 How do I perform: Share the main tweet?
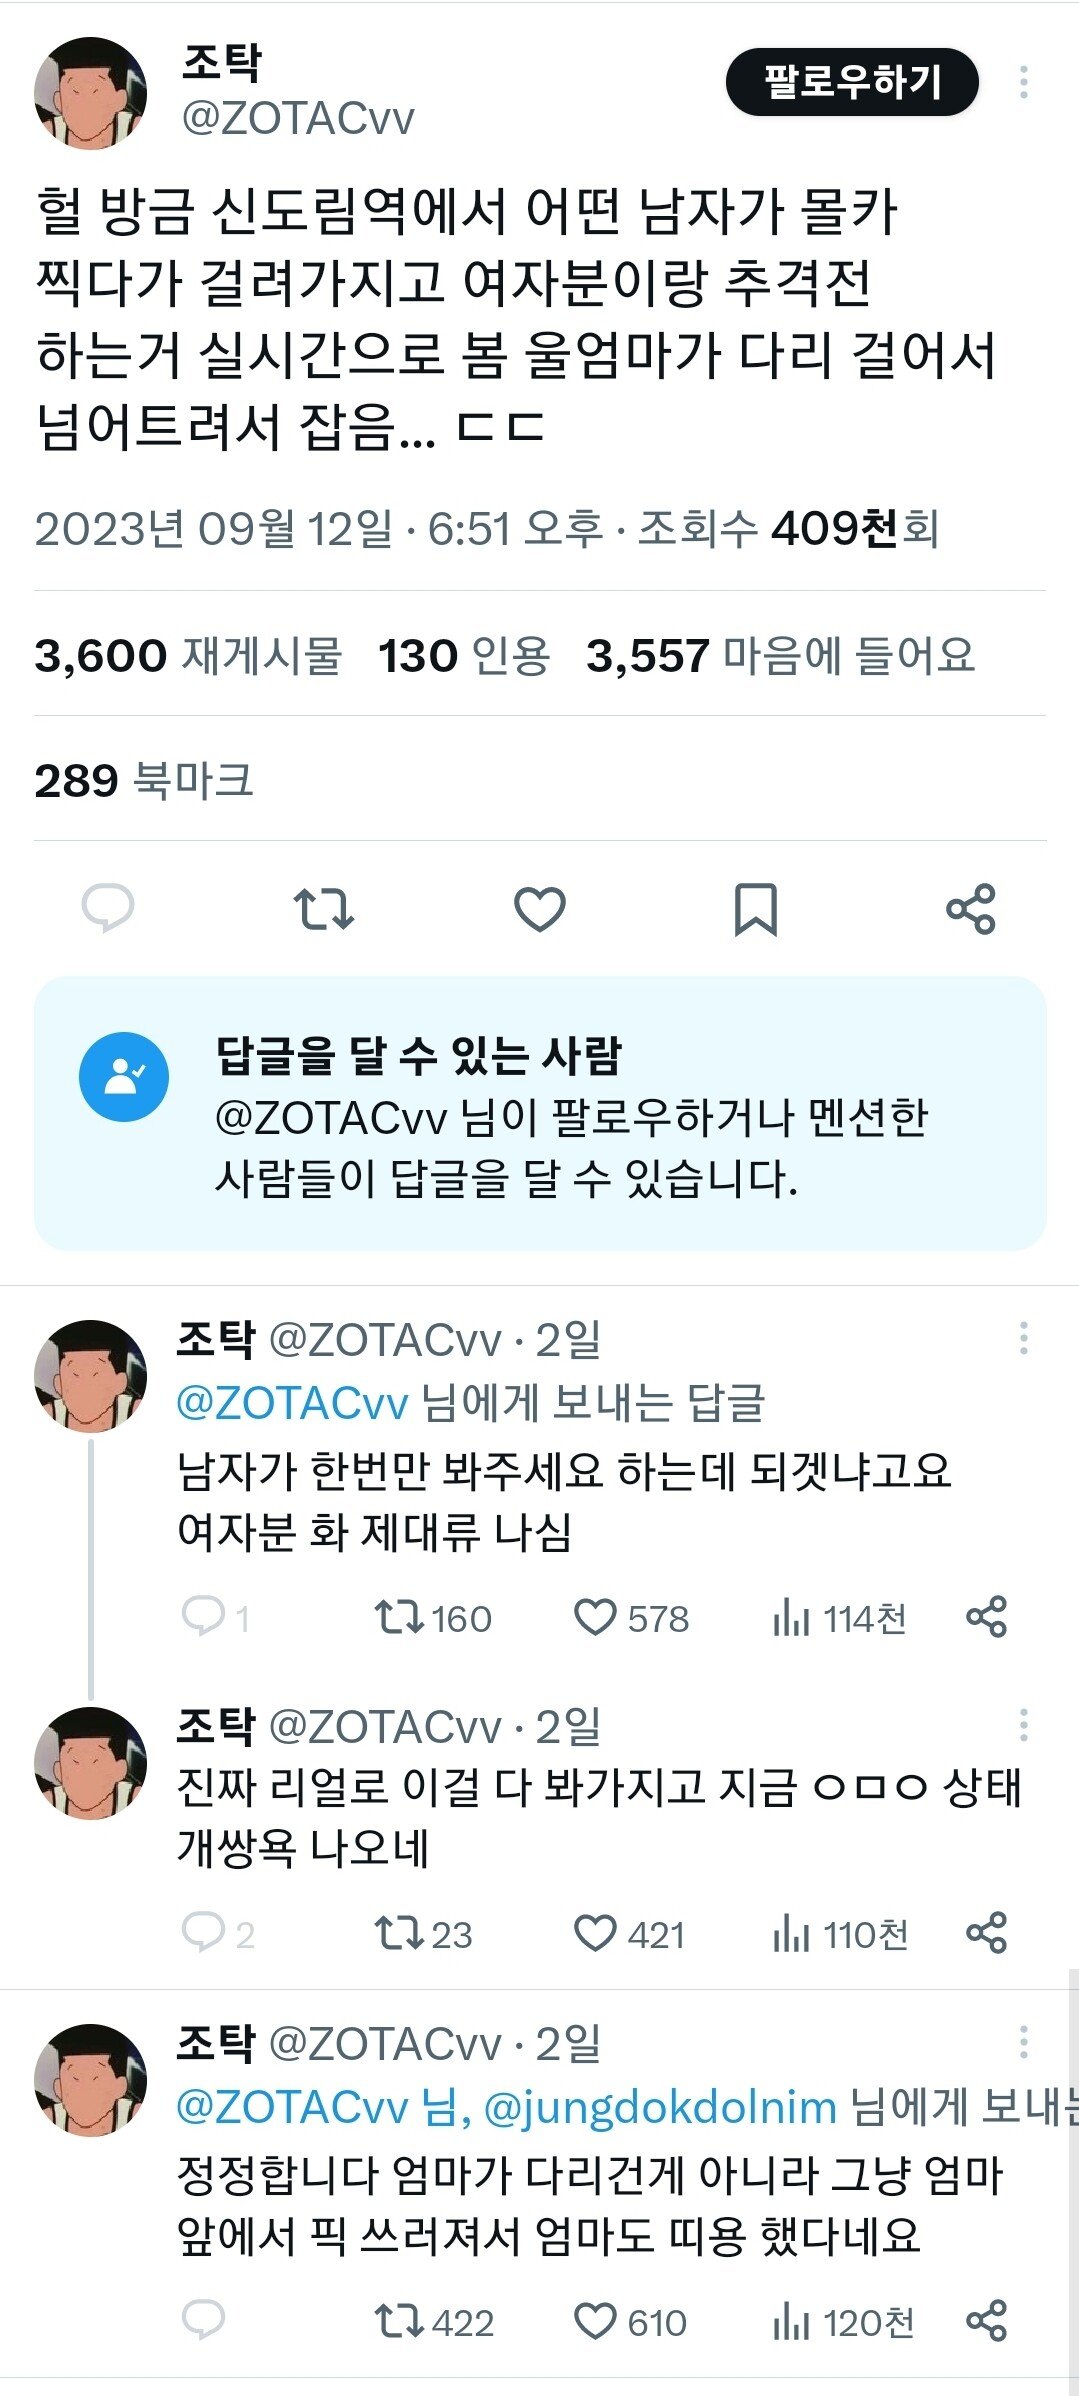click(x=970, y=908)
